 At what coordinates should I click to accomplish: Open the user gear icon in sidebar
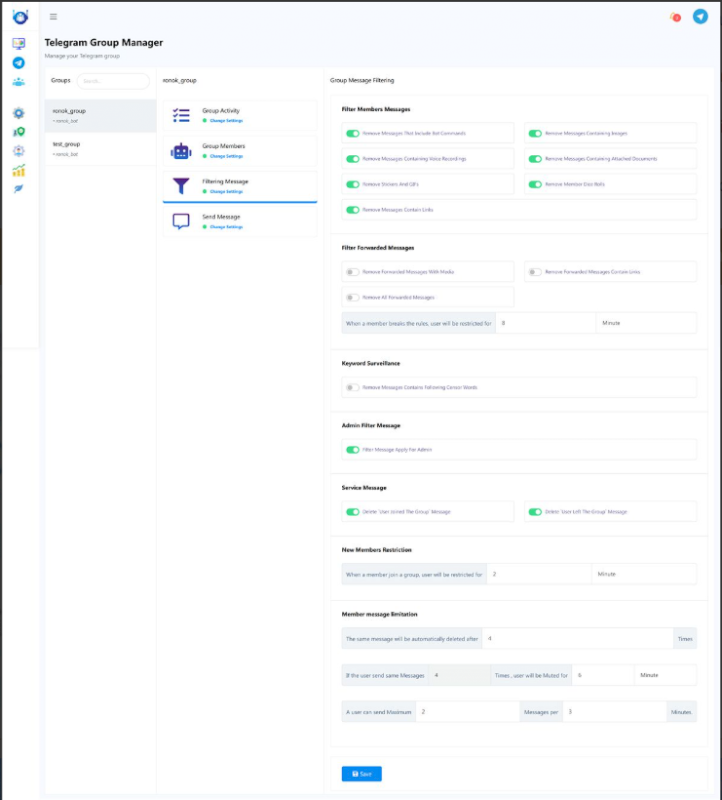click(x=19, y=151)
